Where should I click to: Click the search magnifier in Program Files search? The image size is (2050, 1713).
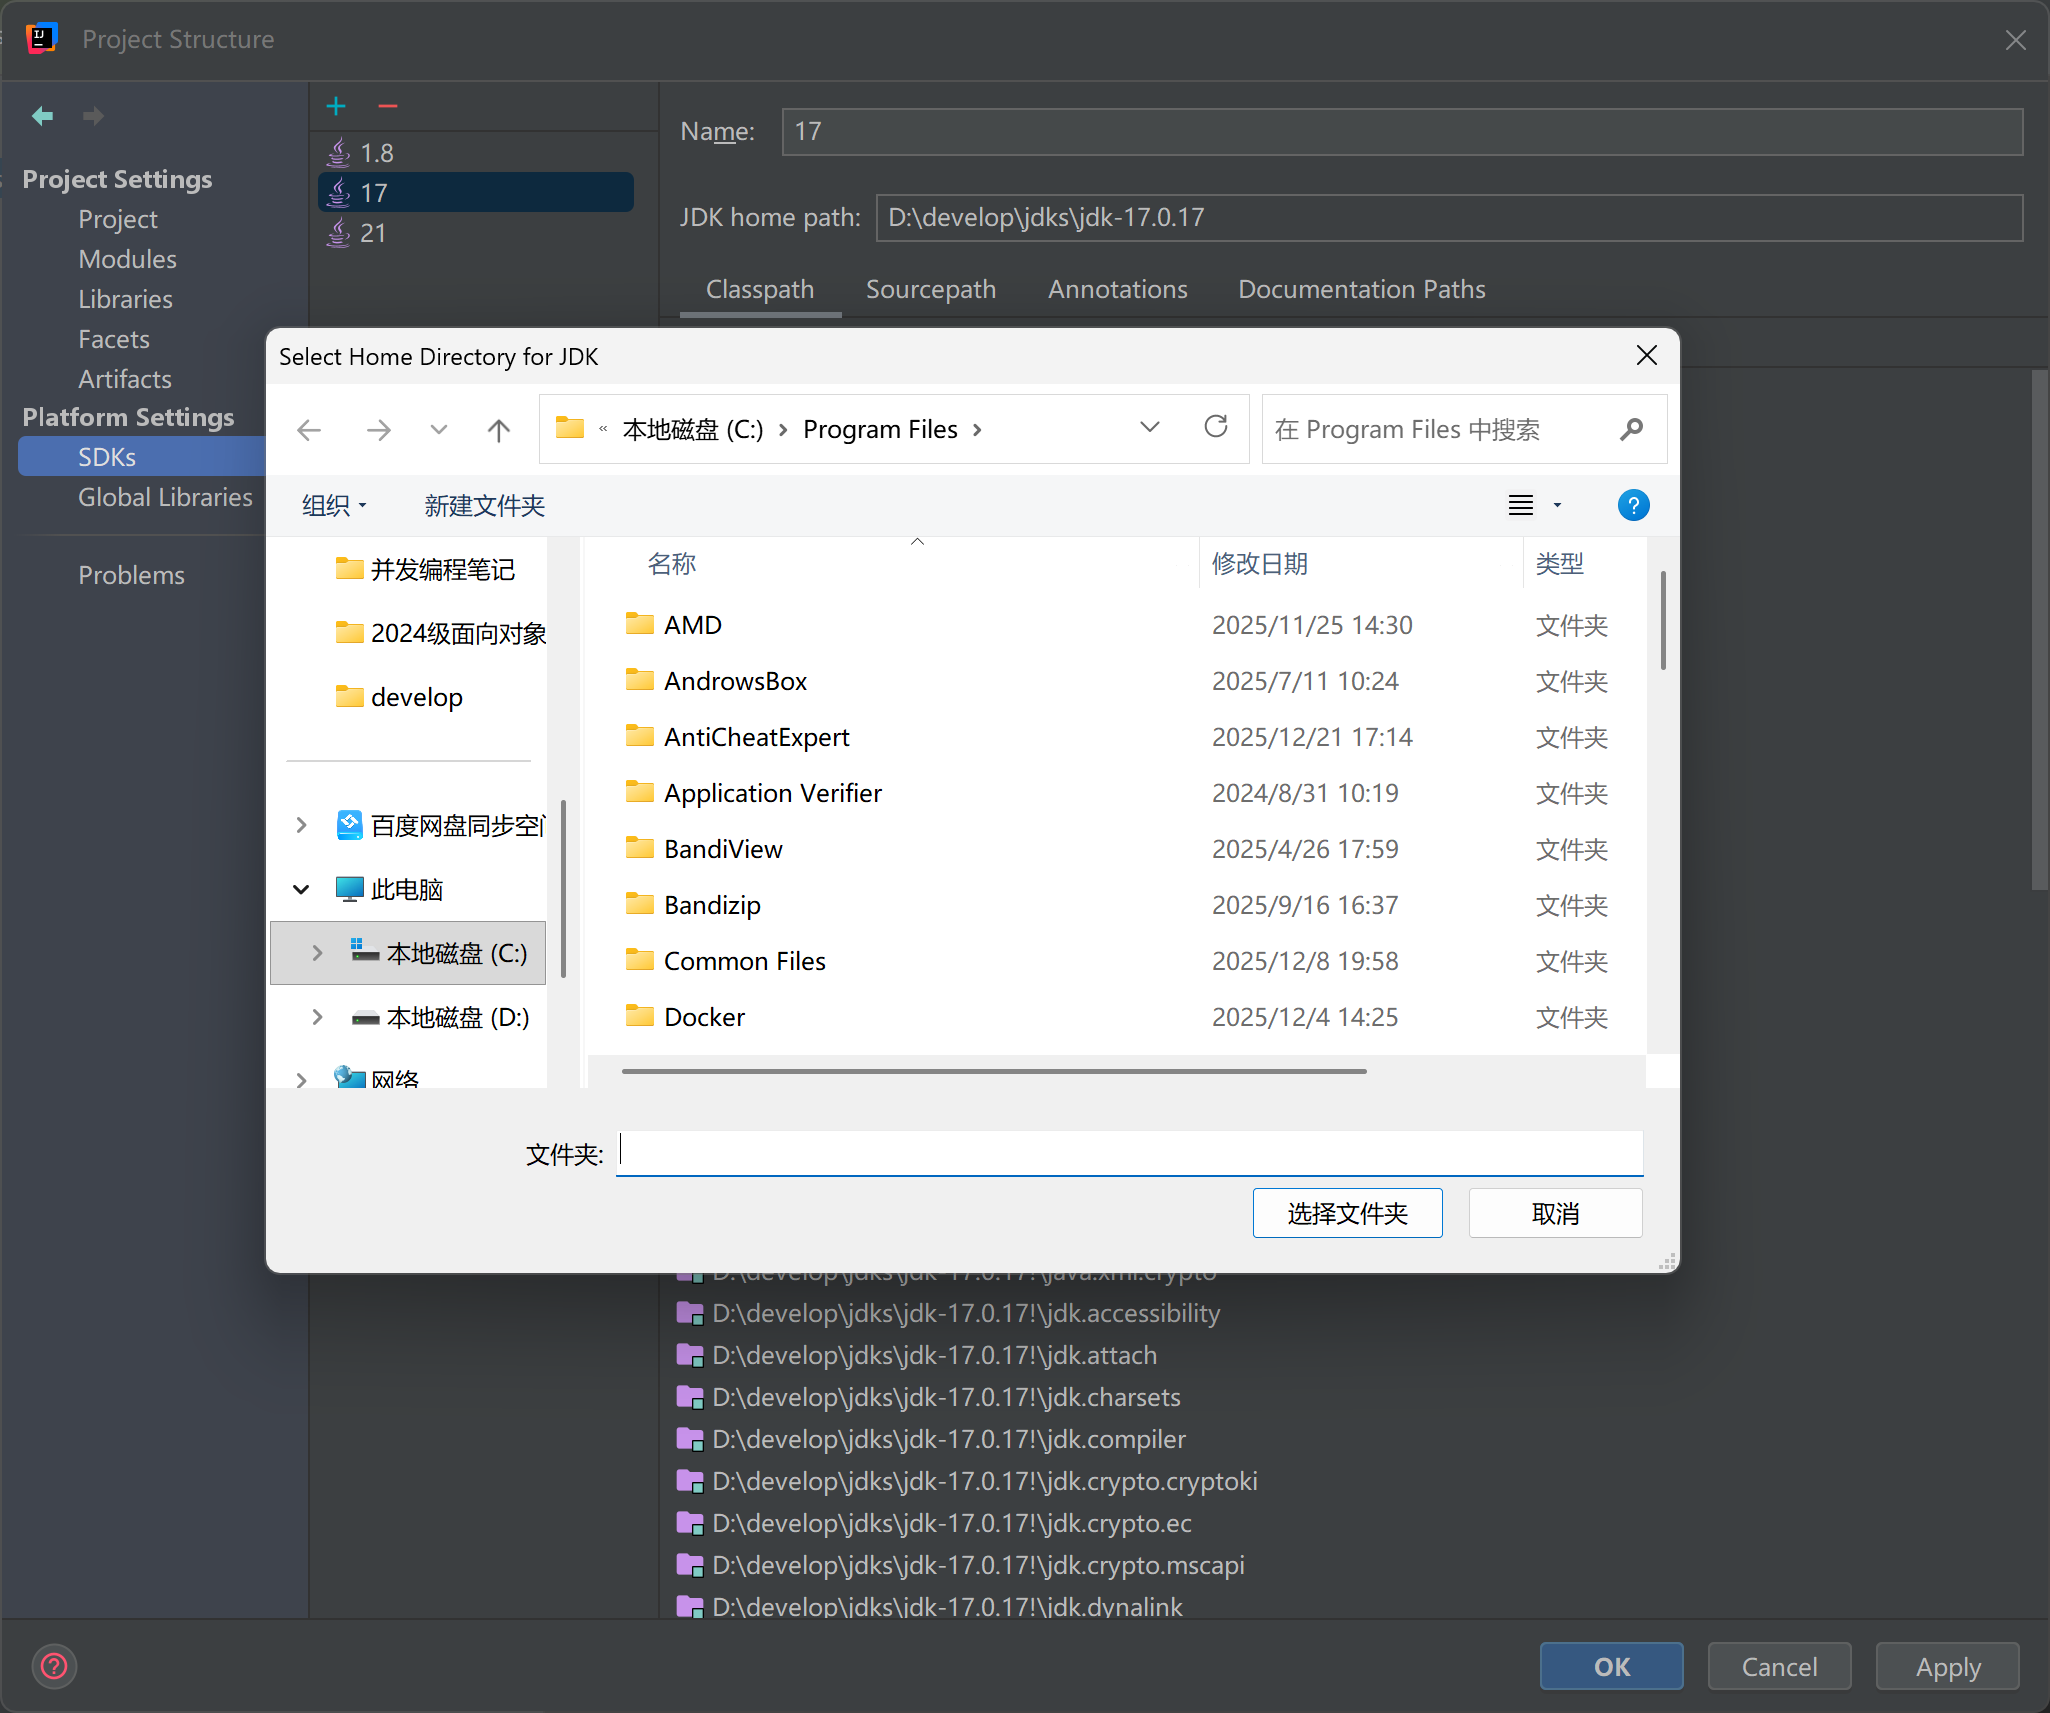pyautogui.click(x=1631, y=429)
